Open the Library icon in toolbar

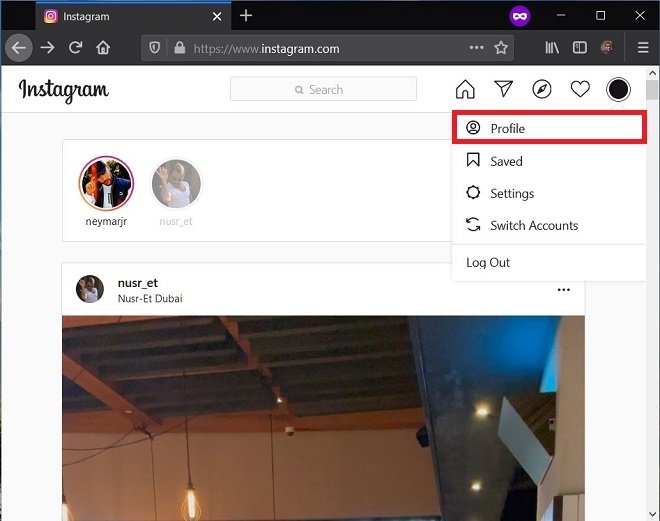(552, 48)
